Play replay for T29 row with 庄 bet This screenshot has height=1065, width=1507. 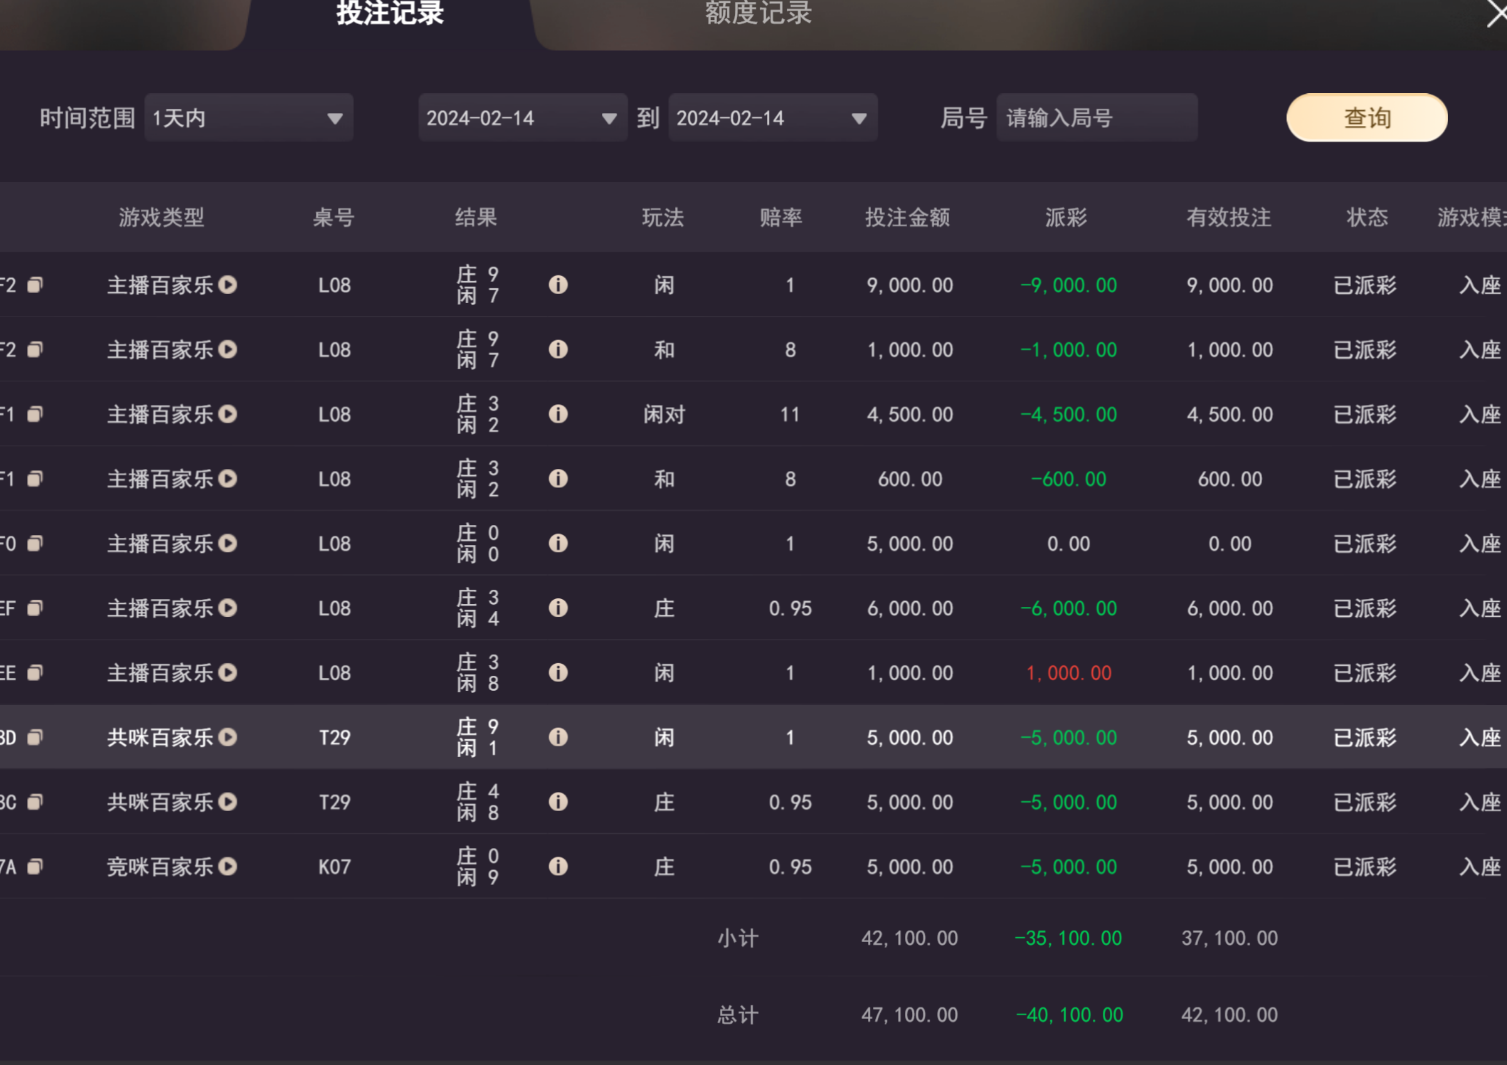pos(228,802)
